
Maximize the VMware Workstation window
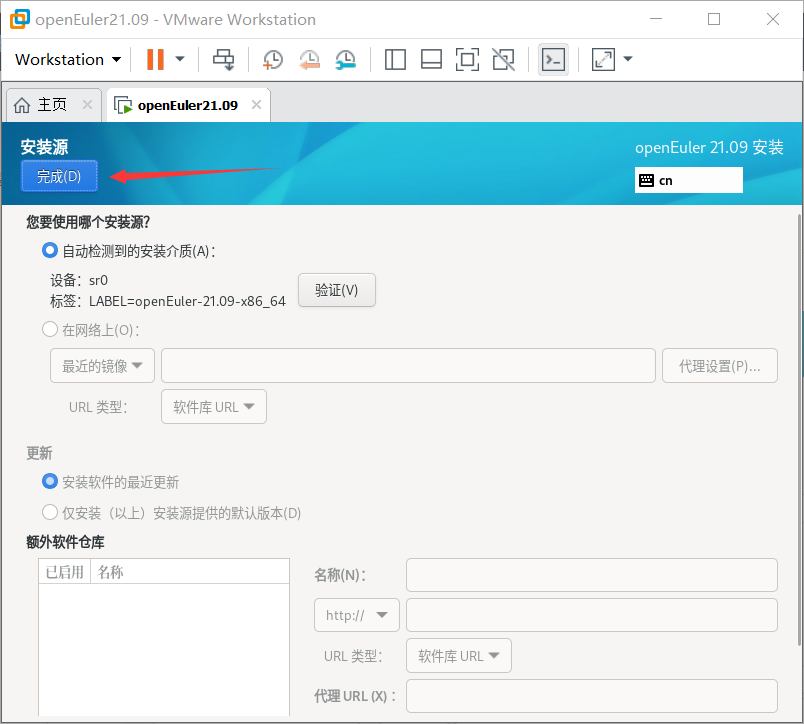click(714, 19)
